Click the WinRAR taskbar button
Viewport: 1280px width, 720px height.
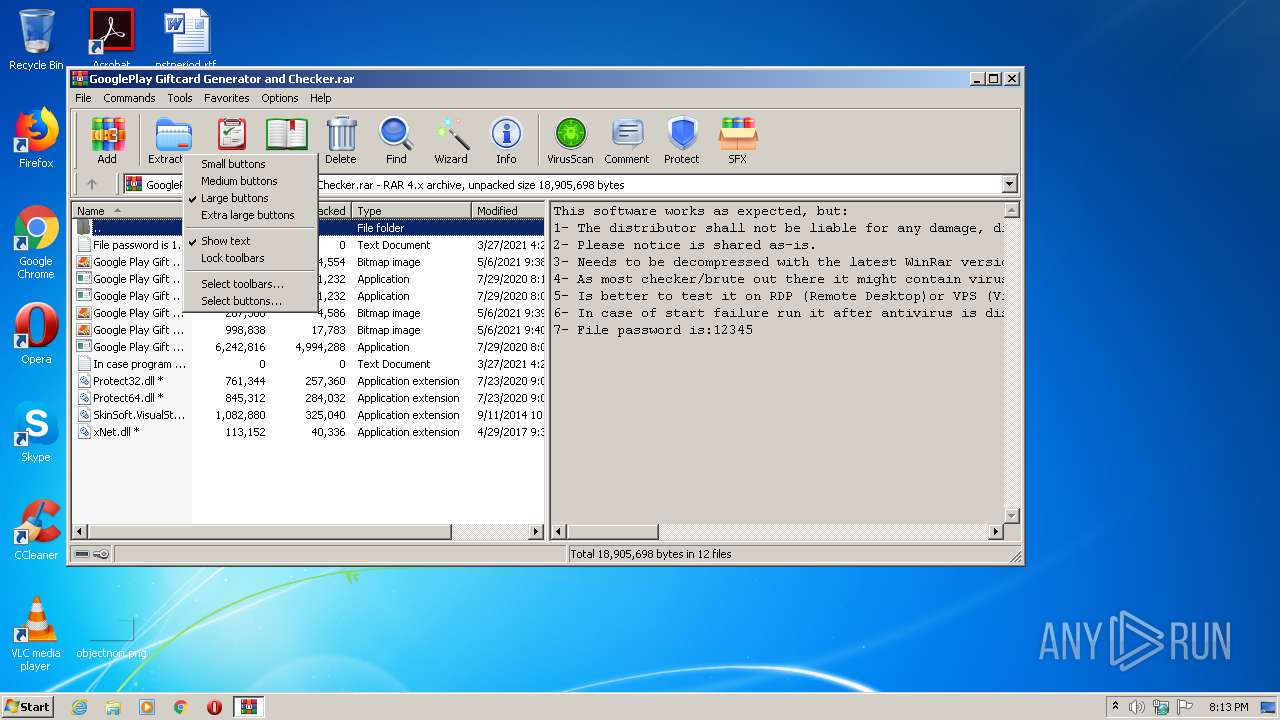(248, 707)
